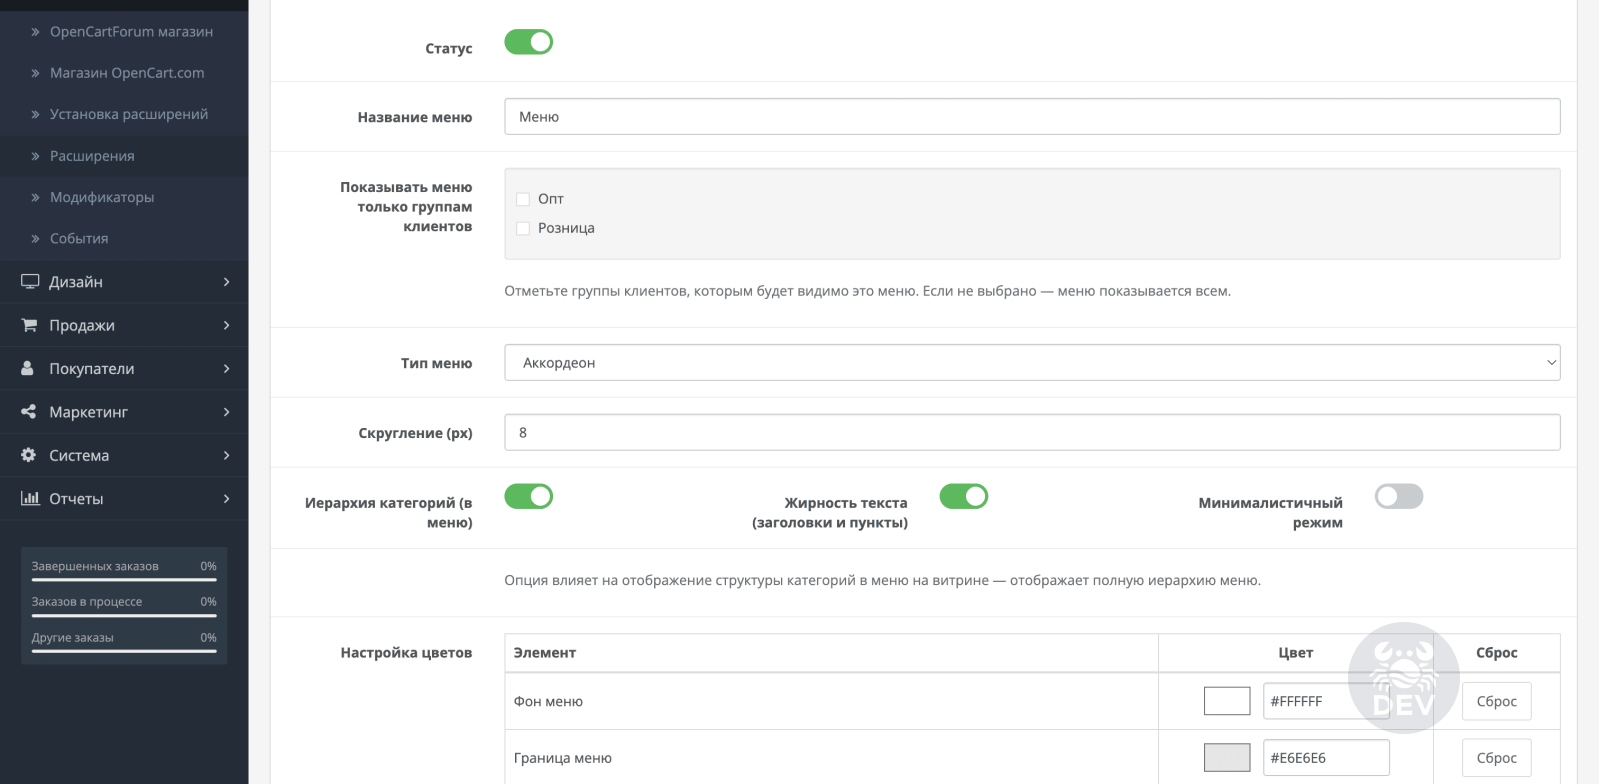Viewport: 1600px width, 784px height.
Task: Expand the Продажи menu chevron
Action: 227,325
